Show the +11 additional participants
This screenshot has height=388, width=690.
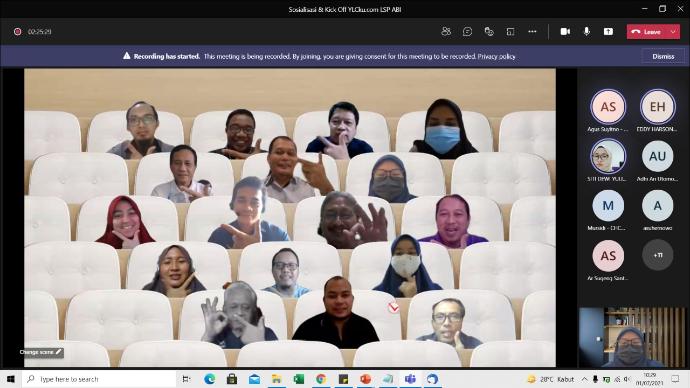pos(657,255)
